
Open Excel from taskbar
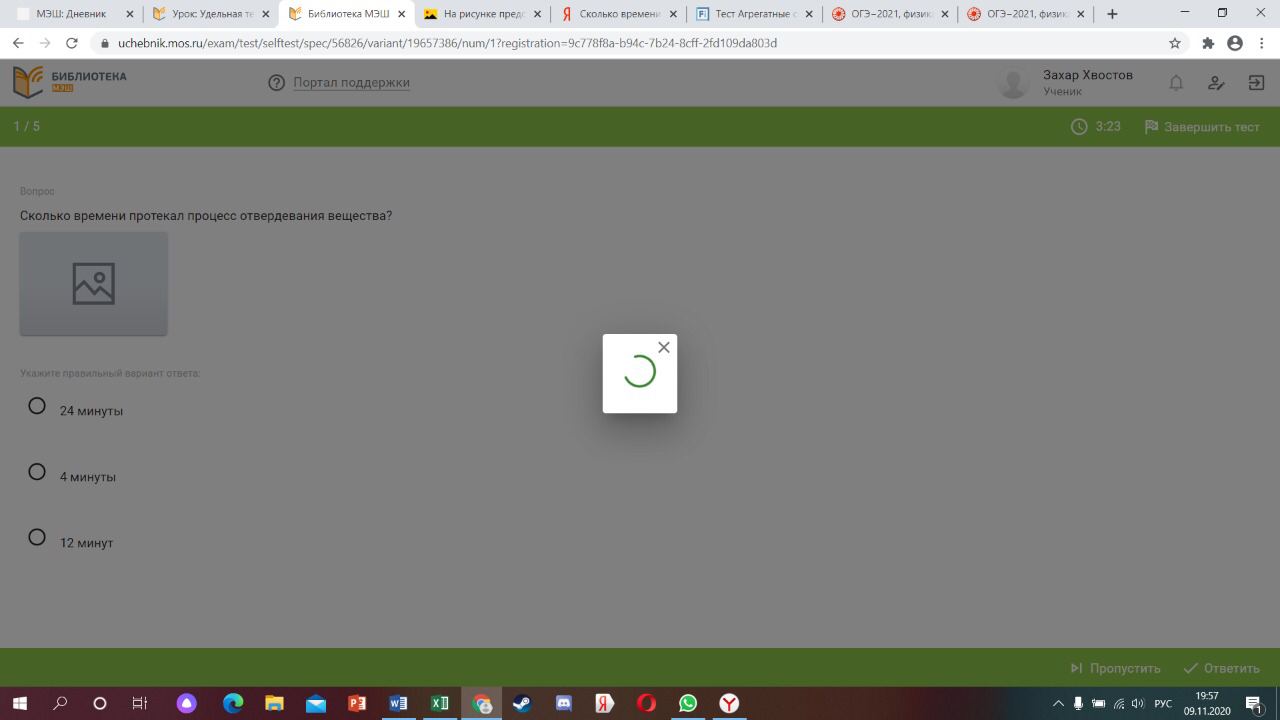(x=440, y=703)
